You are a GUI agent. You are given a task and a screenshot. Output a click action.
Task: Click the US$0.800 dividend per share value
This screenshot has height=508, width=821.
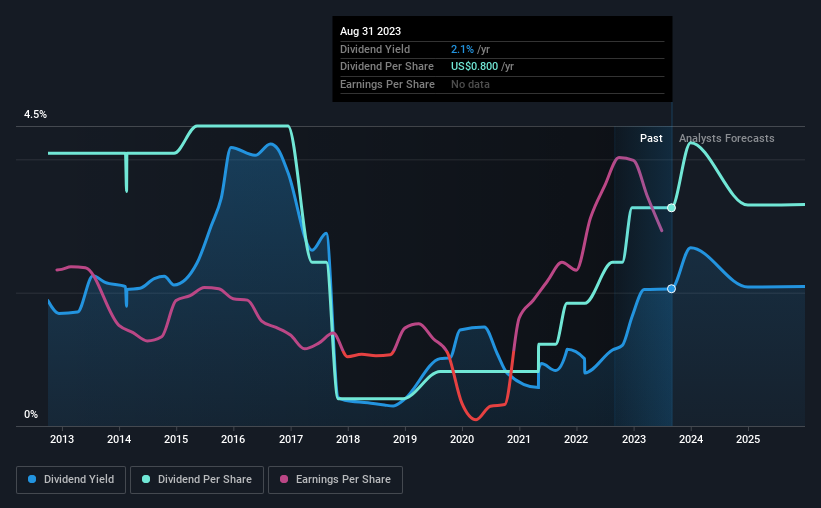[x=474, y=67]
